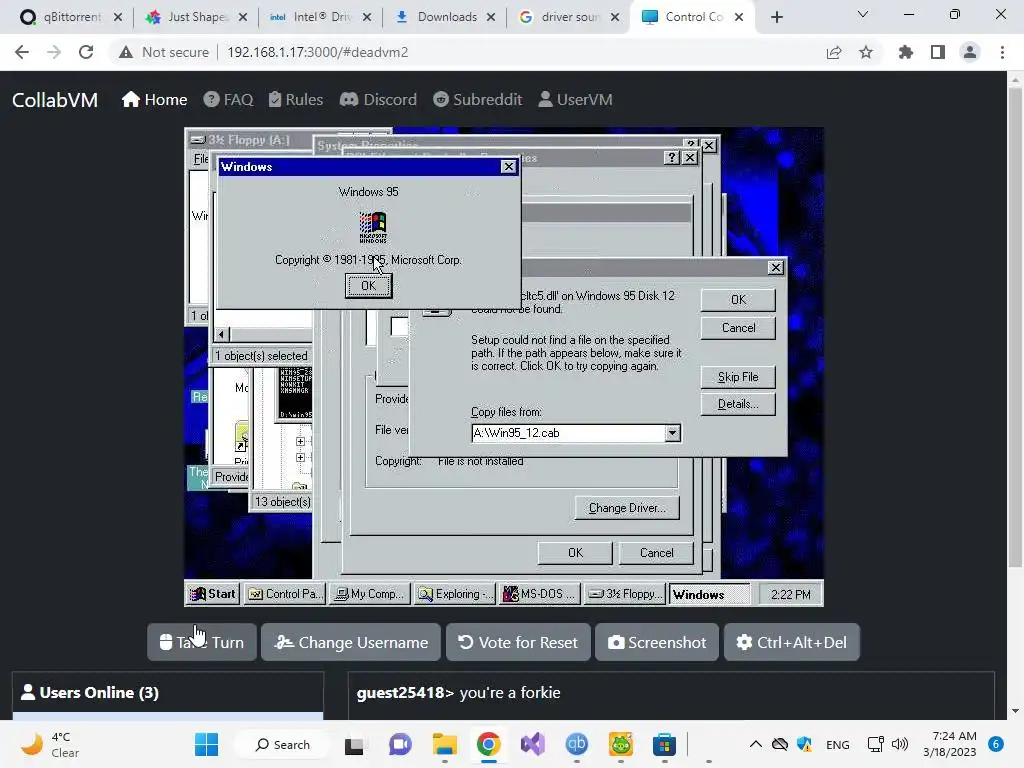Open the FAQ link
The image size is (1024, 768).
pyautogui.click(x=228, y=100)
